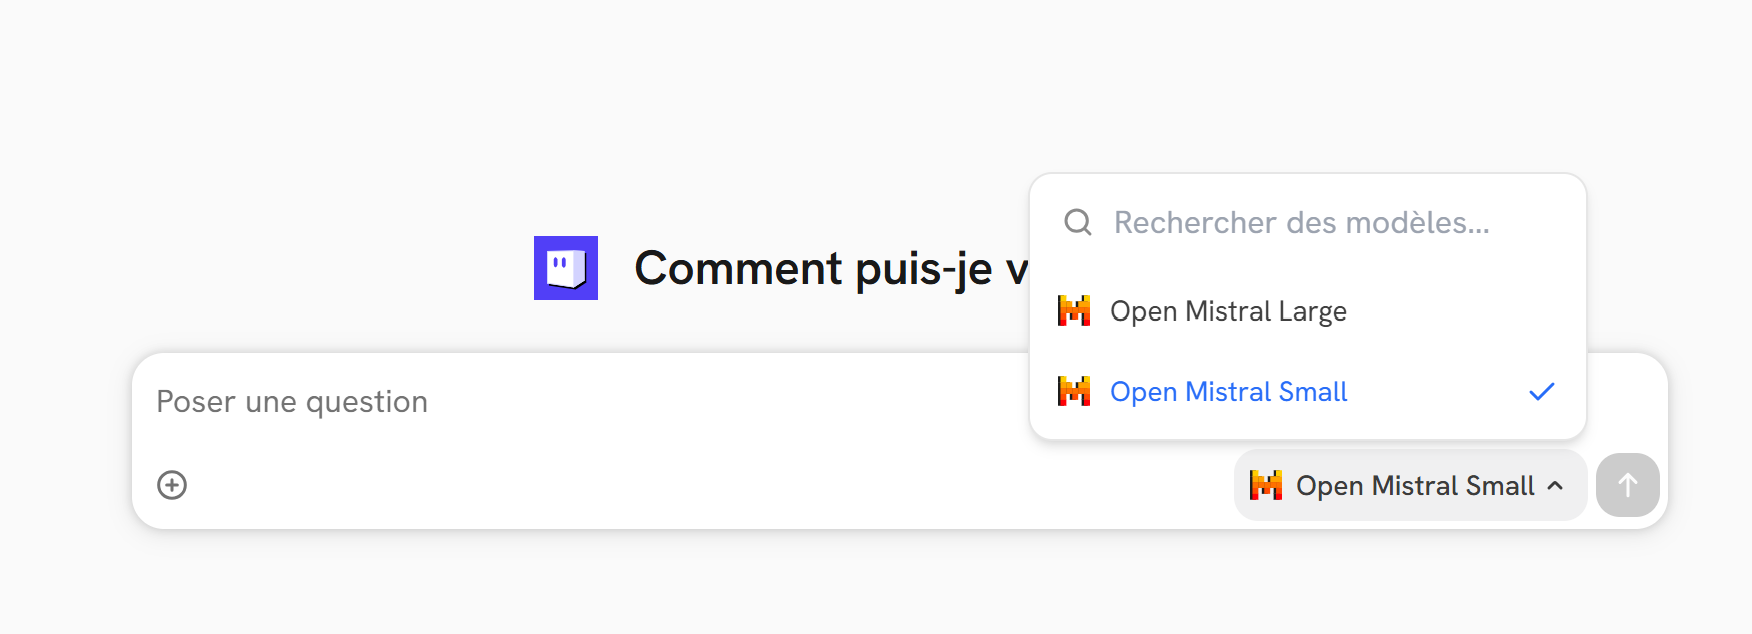
Task: Click the plus attachment icon
Action: click(x=172, y=485)
